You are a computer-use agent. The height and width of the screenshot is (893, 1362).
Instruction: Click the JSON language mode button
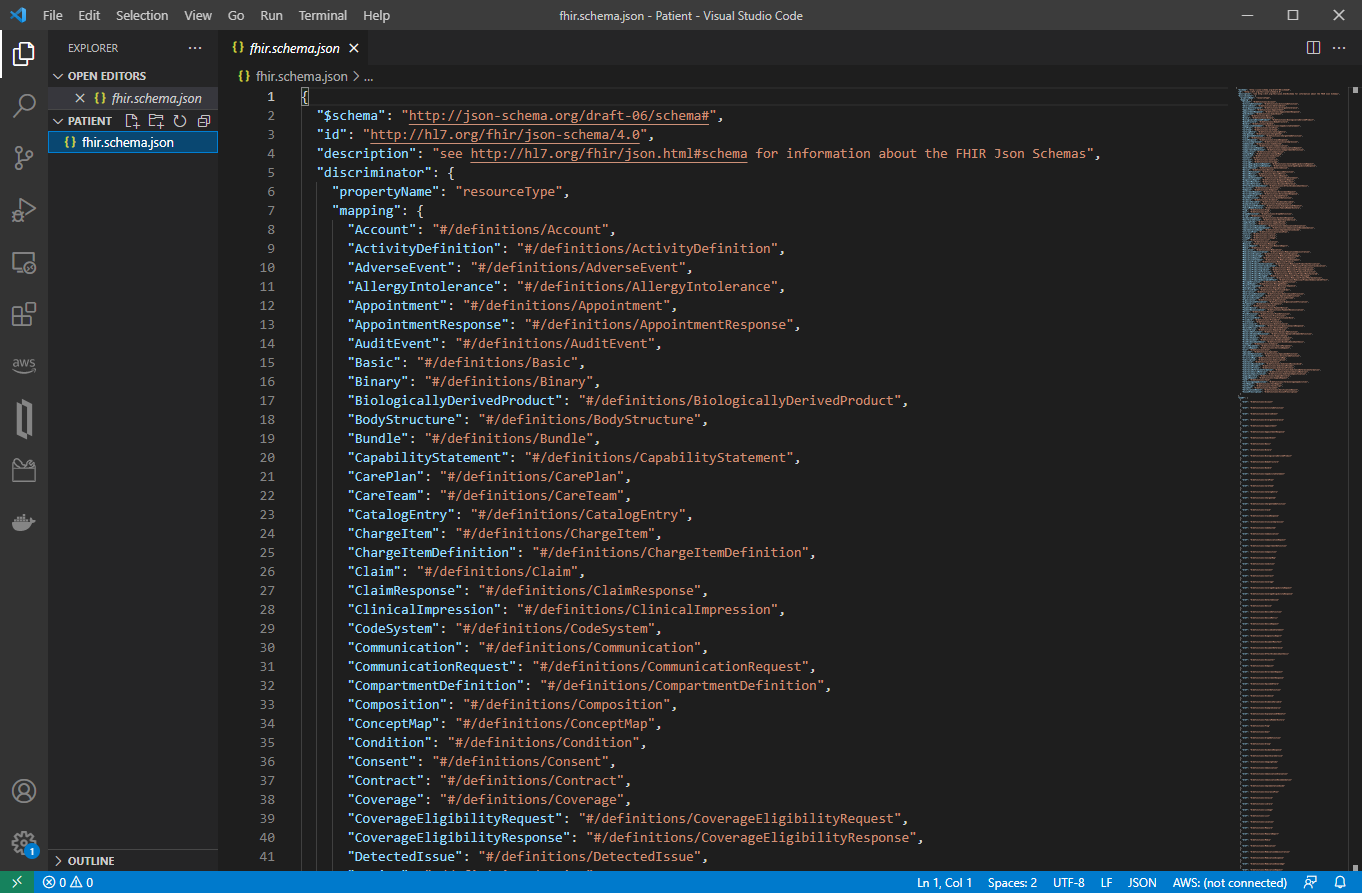click(x=1142, y=883)
